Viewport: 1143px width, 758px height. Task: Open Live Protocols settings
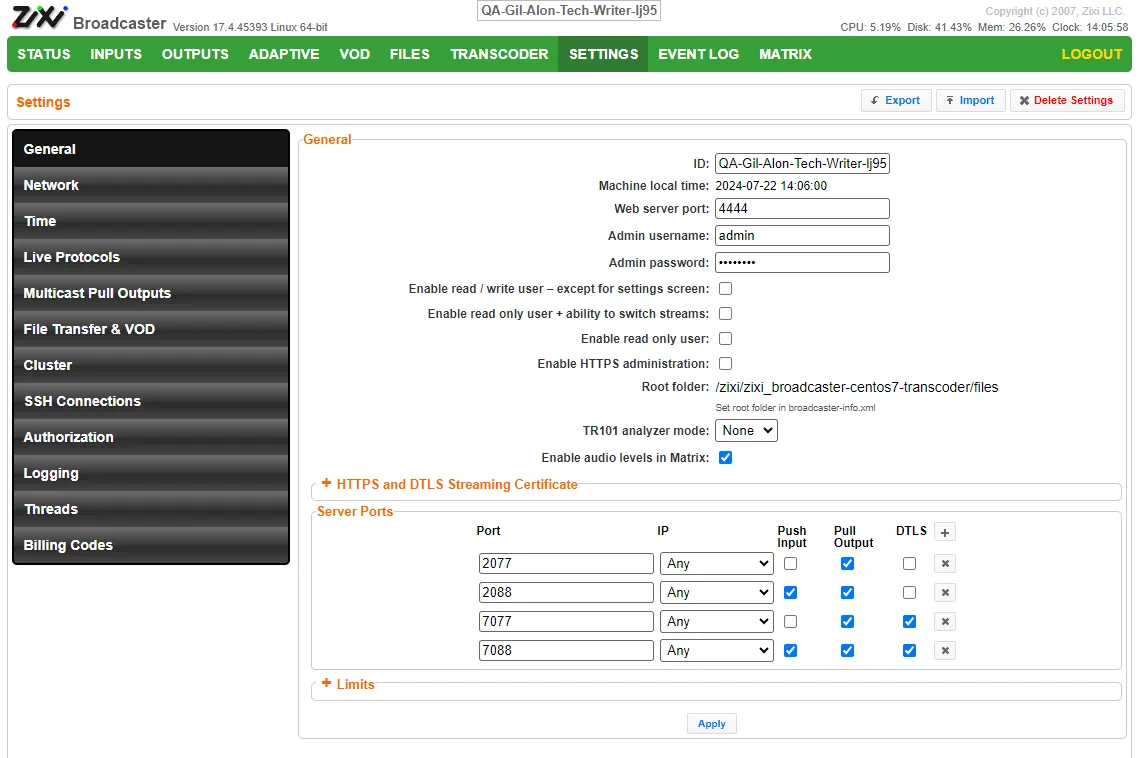(151, 257)
